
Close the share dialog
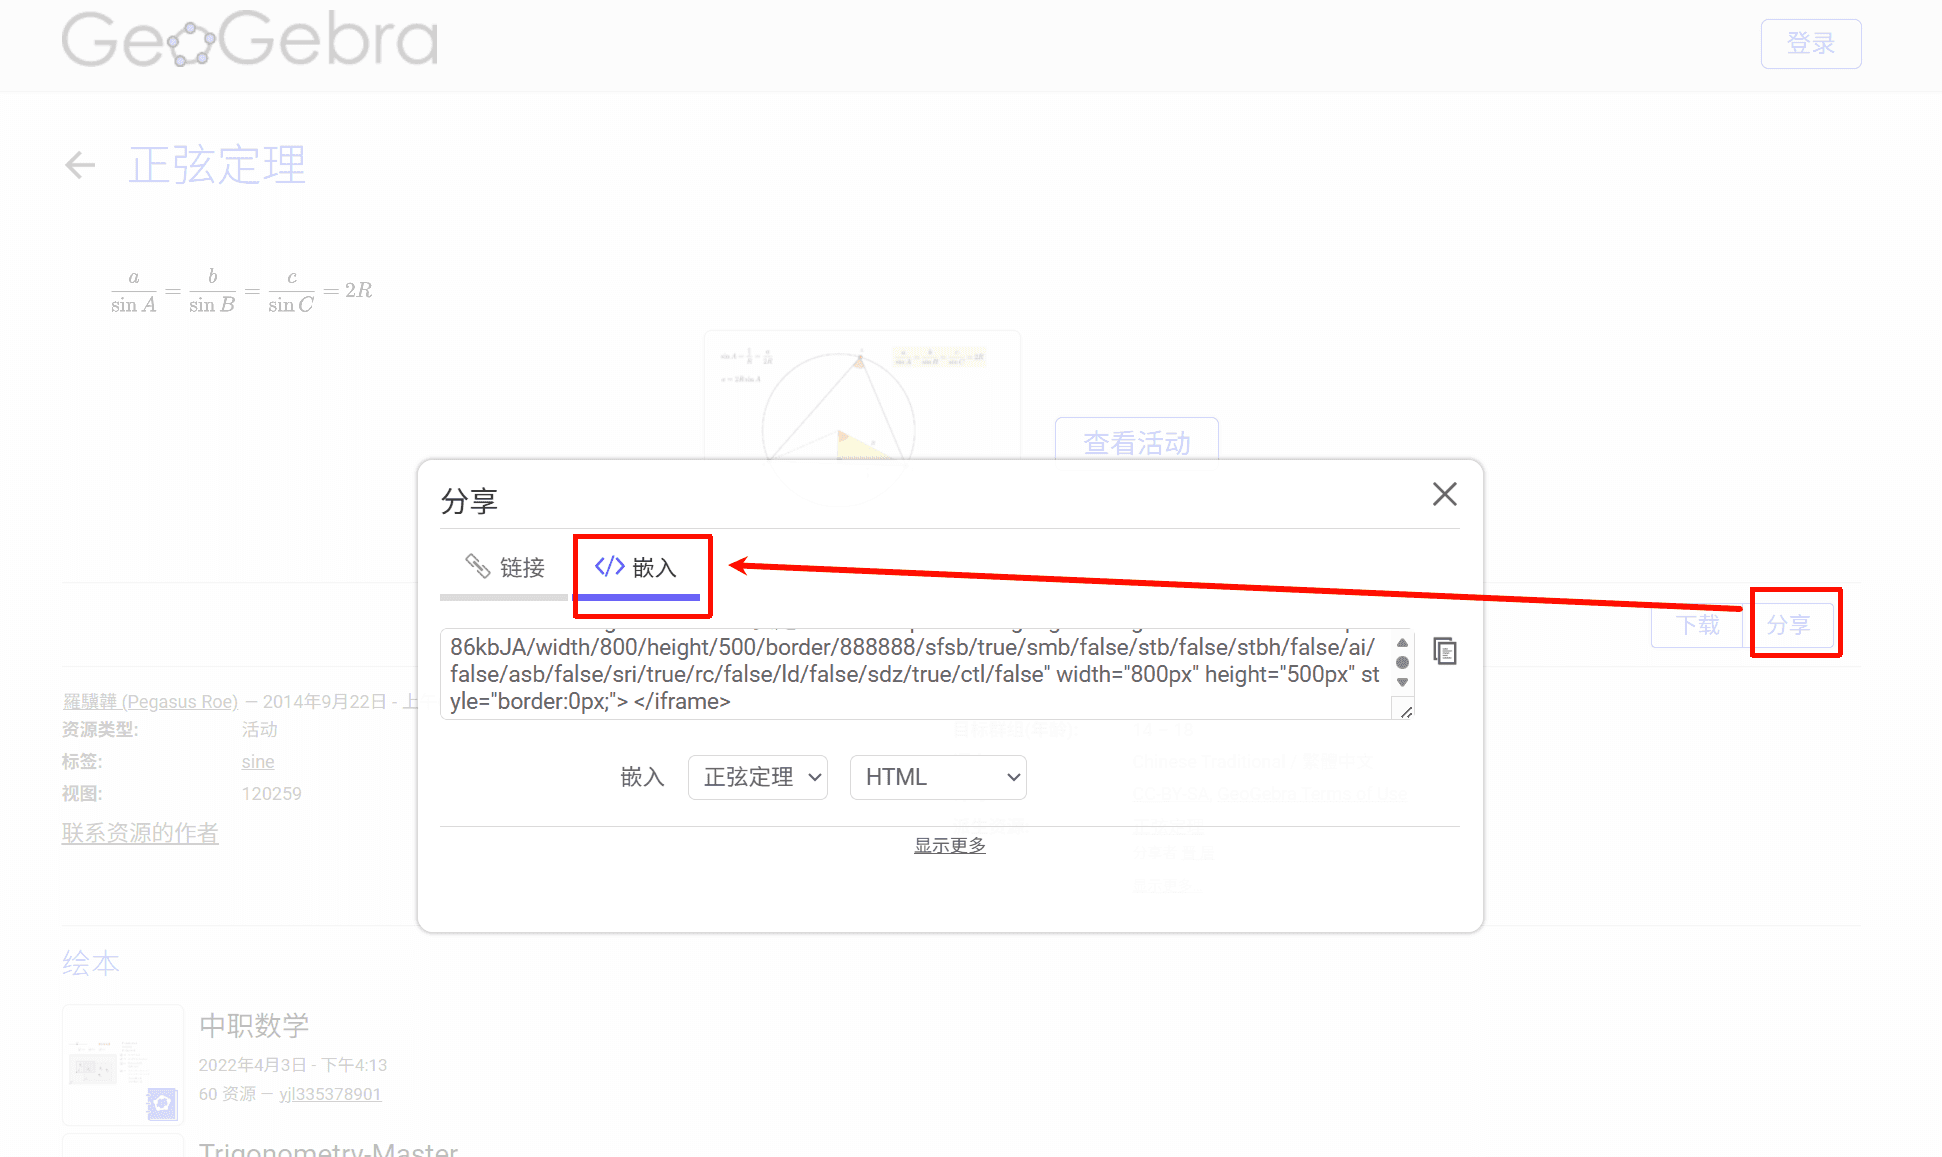(x=1444, y=494)
